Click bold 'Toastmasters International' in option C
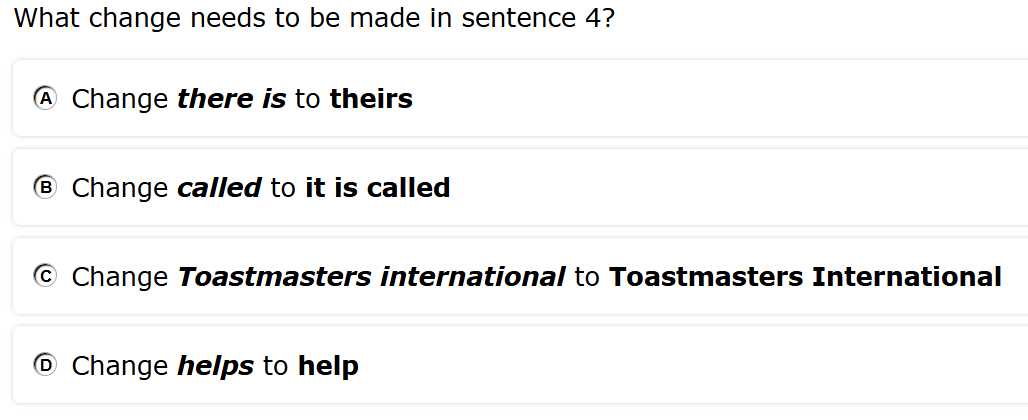The height and width of the screenshot is (420, 1028). [x=805, y=277]
